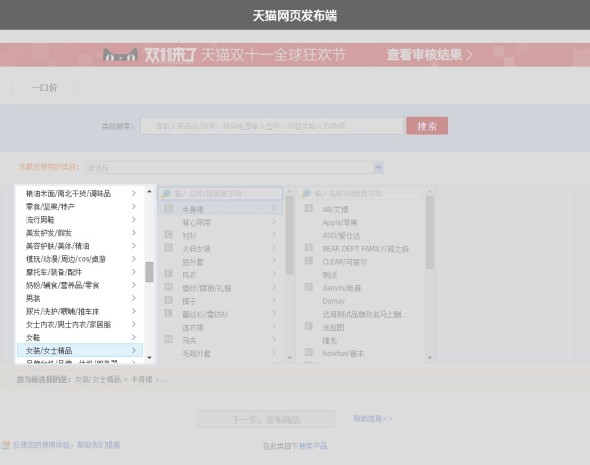Expand chevron beside 女鞋
This screenshot has height=465, width=590.
[x=134, y=337]
